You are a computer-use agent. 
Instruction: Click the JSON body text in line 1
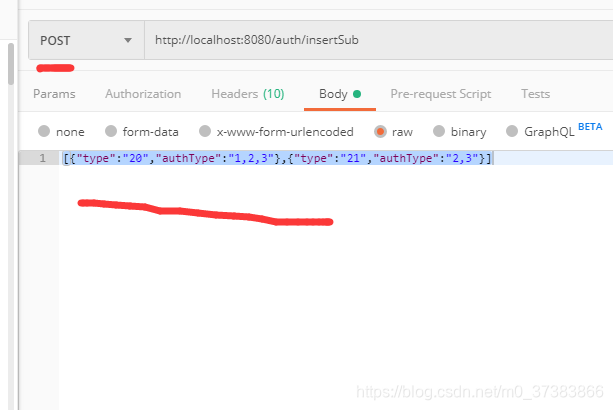click(278, 158)
